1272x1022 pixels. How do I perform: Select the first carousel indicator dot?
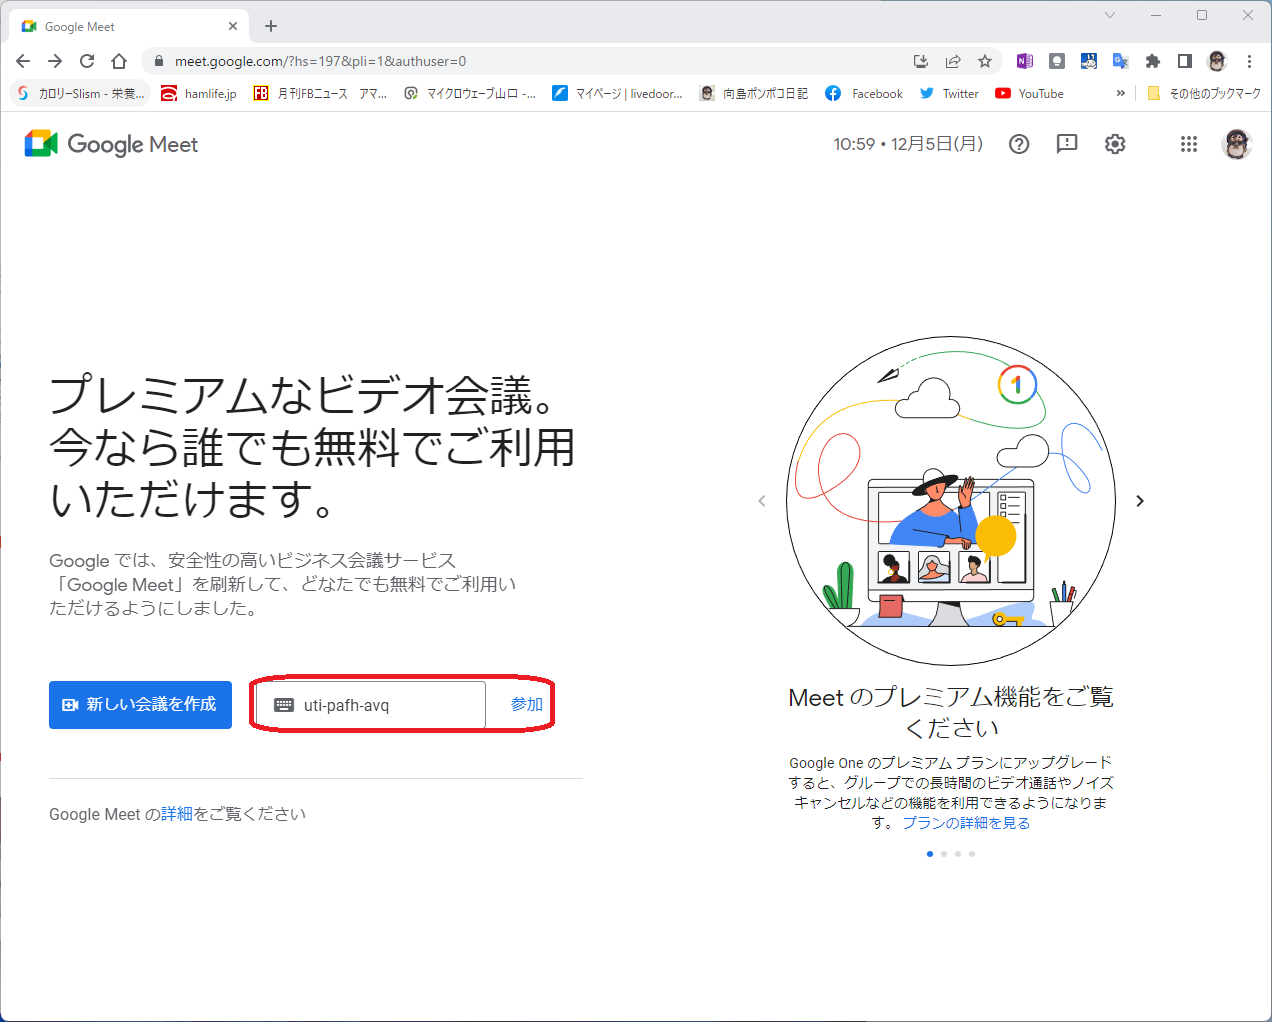tap(930, 854)
